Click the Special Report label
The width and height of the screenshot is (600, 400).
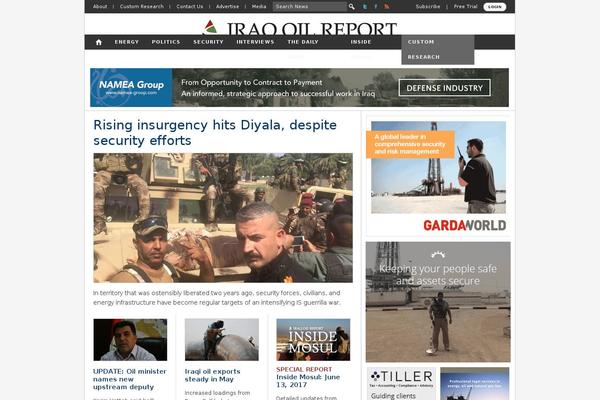[x=304, y=369]
